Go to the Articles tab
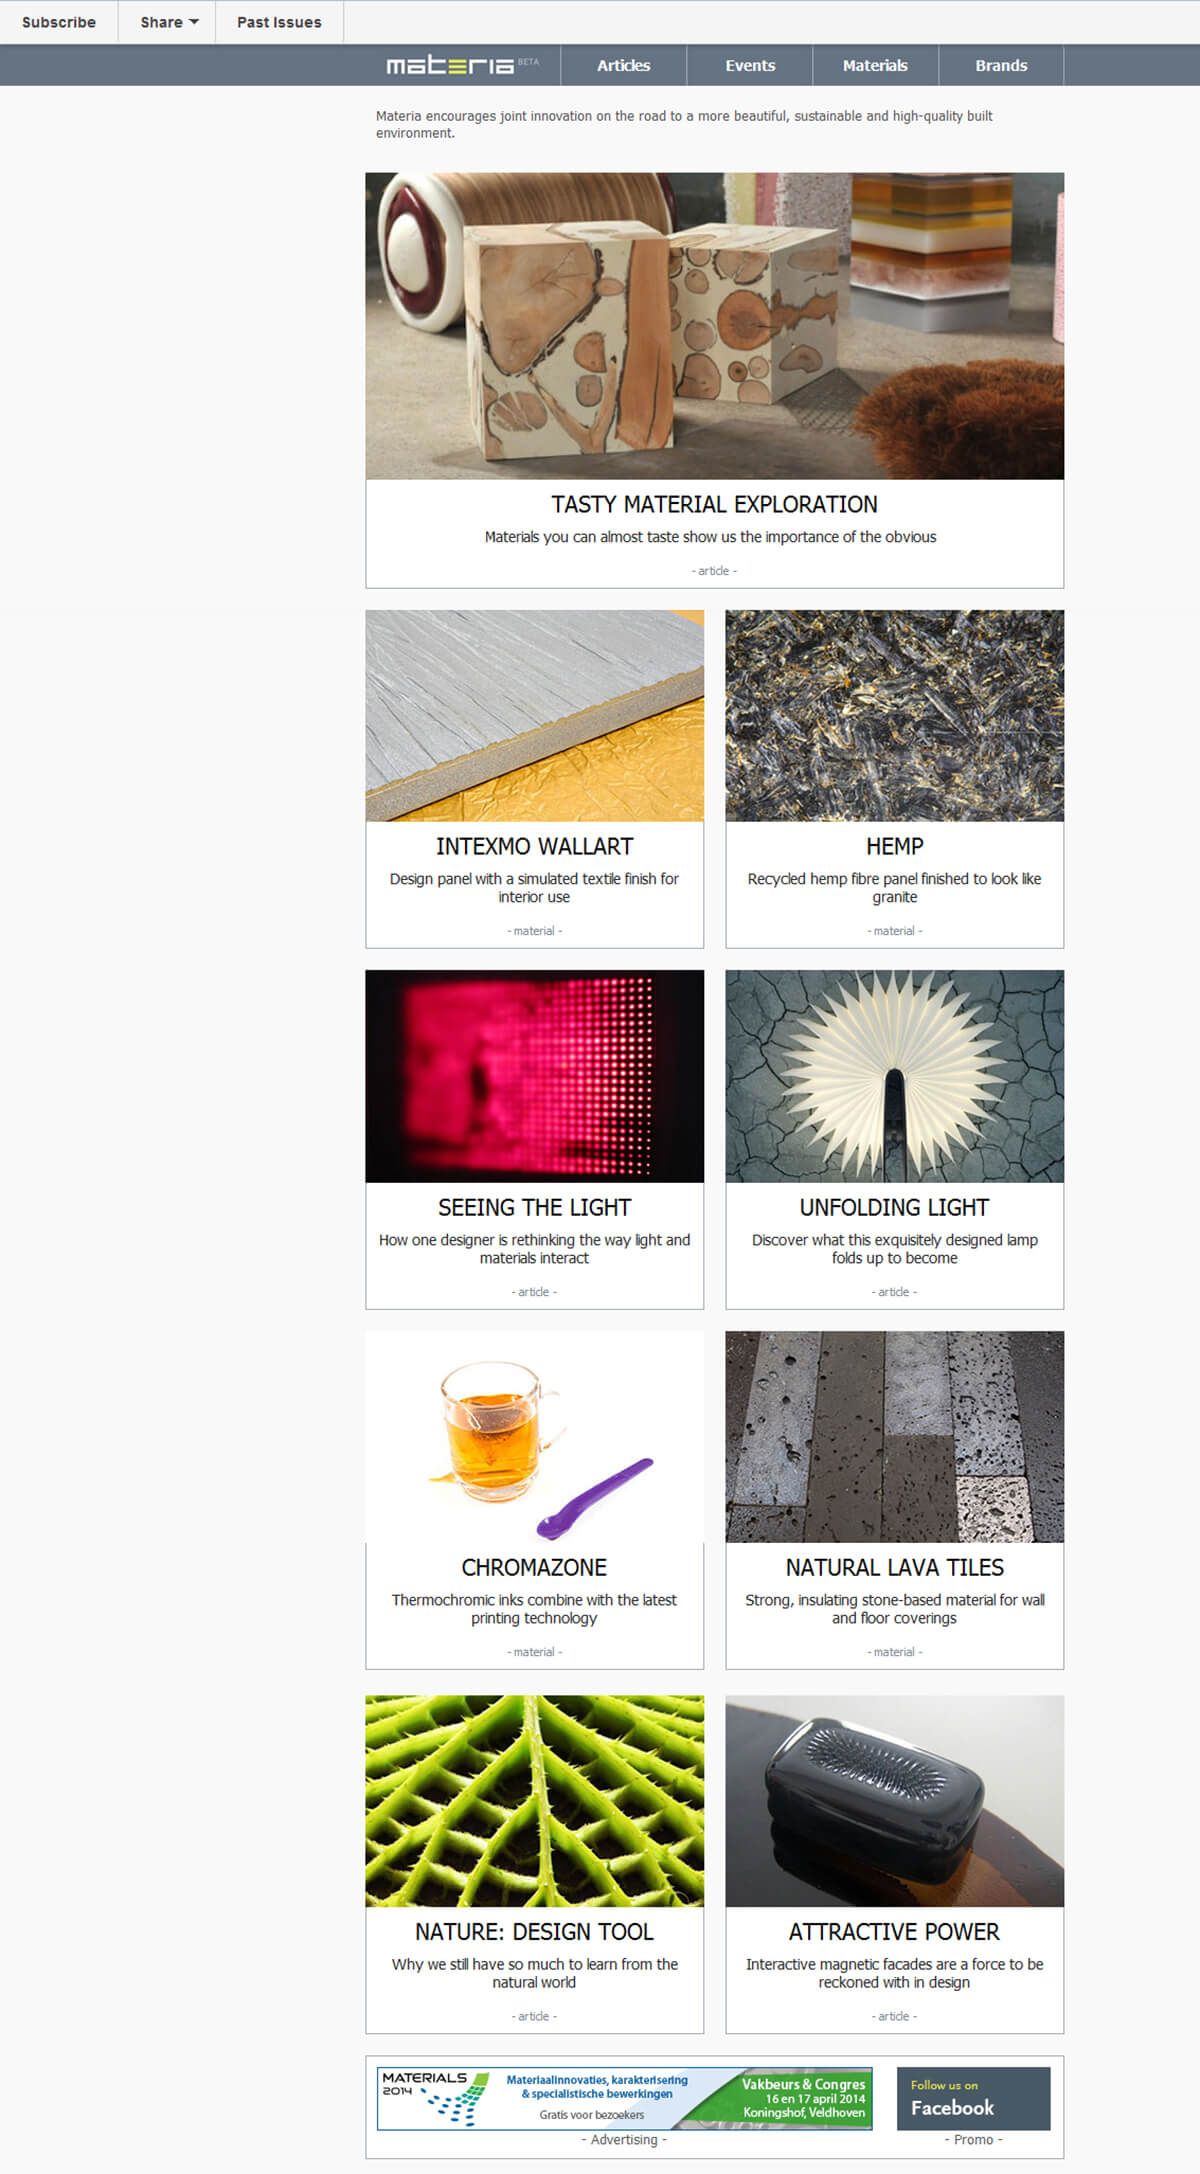Screen dimensions: 1200x2174 623,65
